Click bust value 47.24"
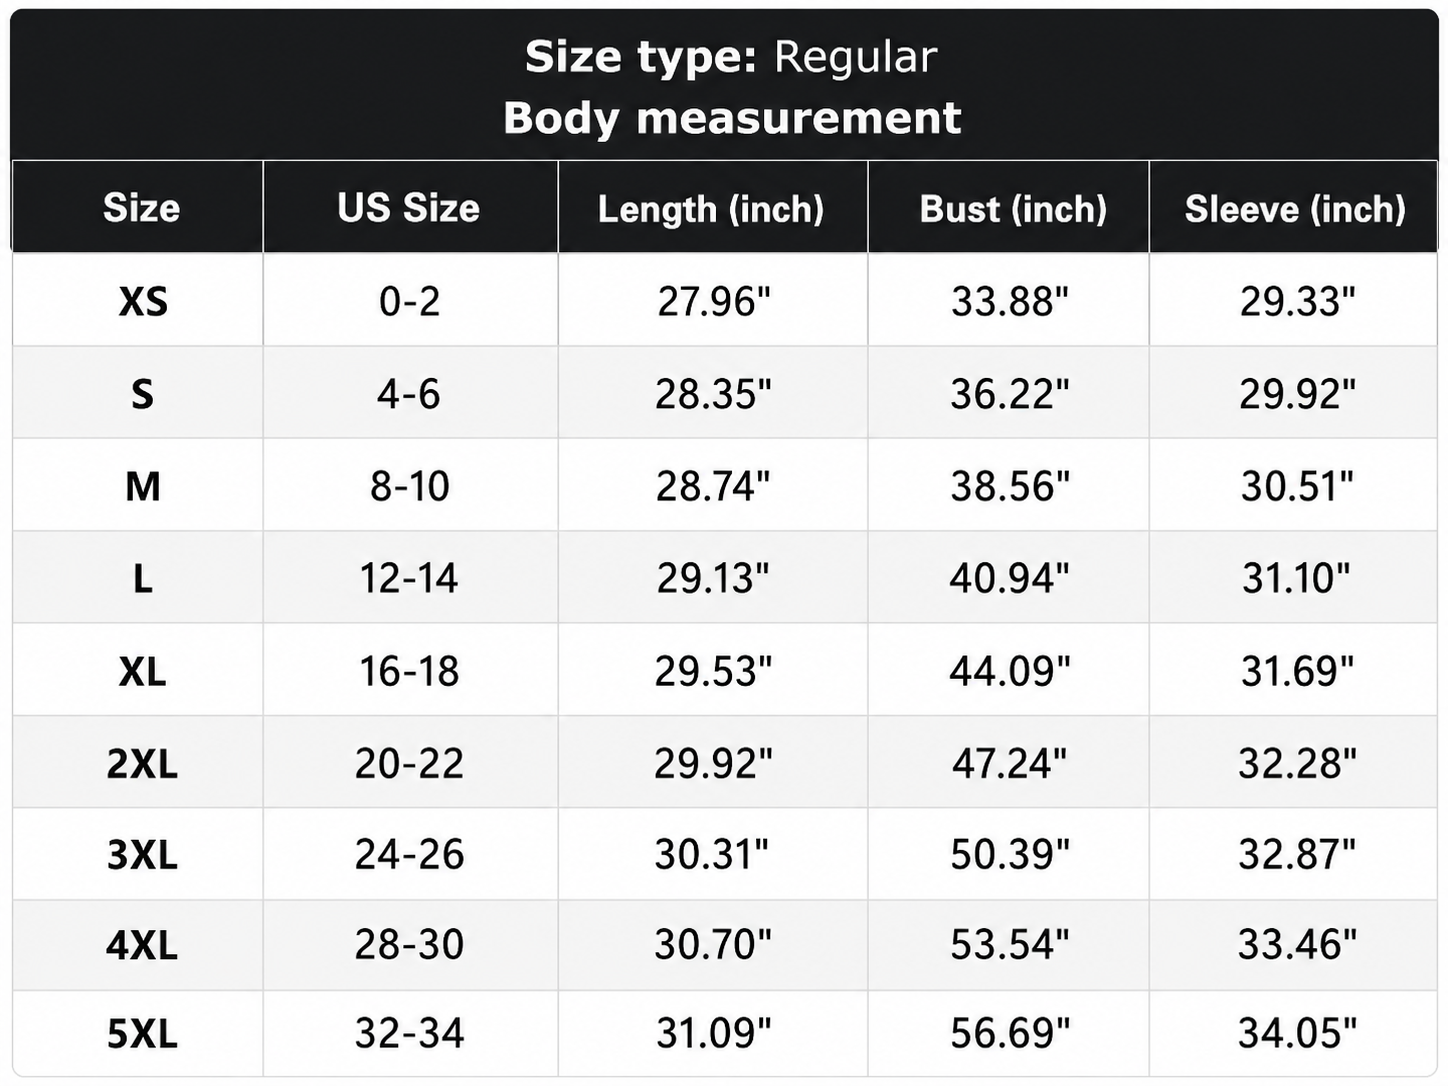Image resolution: width=1448 pixels, height=1086 pixels. [x=1009, y=764]
